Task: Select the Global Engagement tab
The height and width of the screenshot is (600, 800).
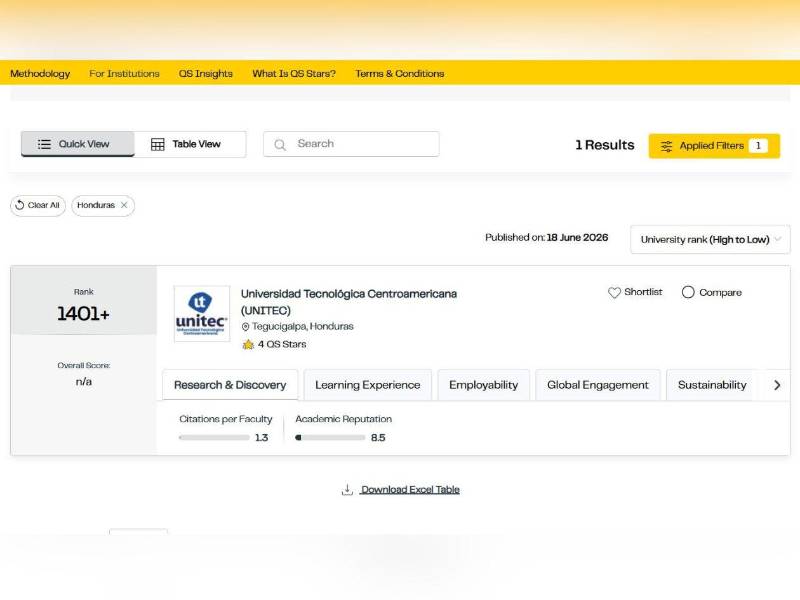Action: (x=597, y=385)
